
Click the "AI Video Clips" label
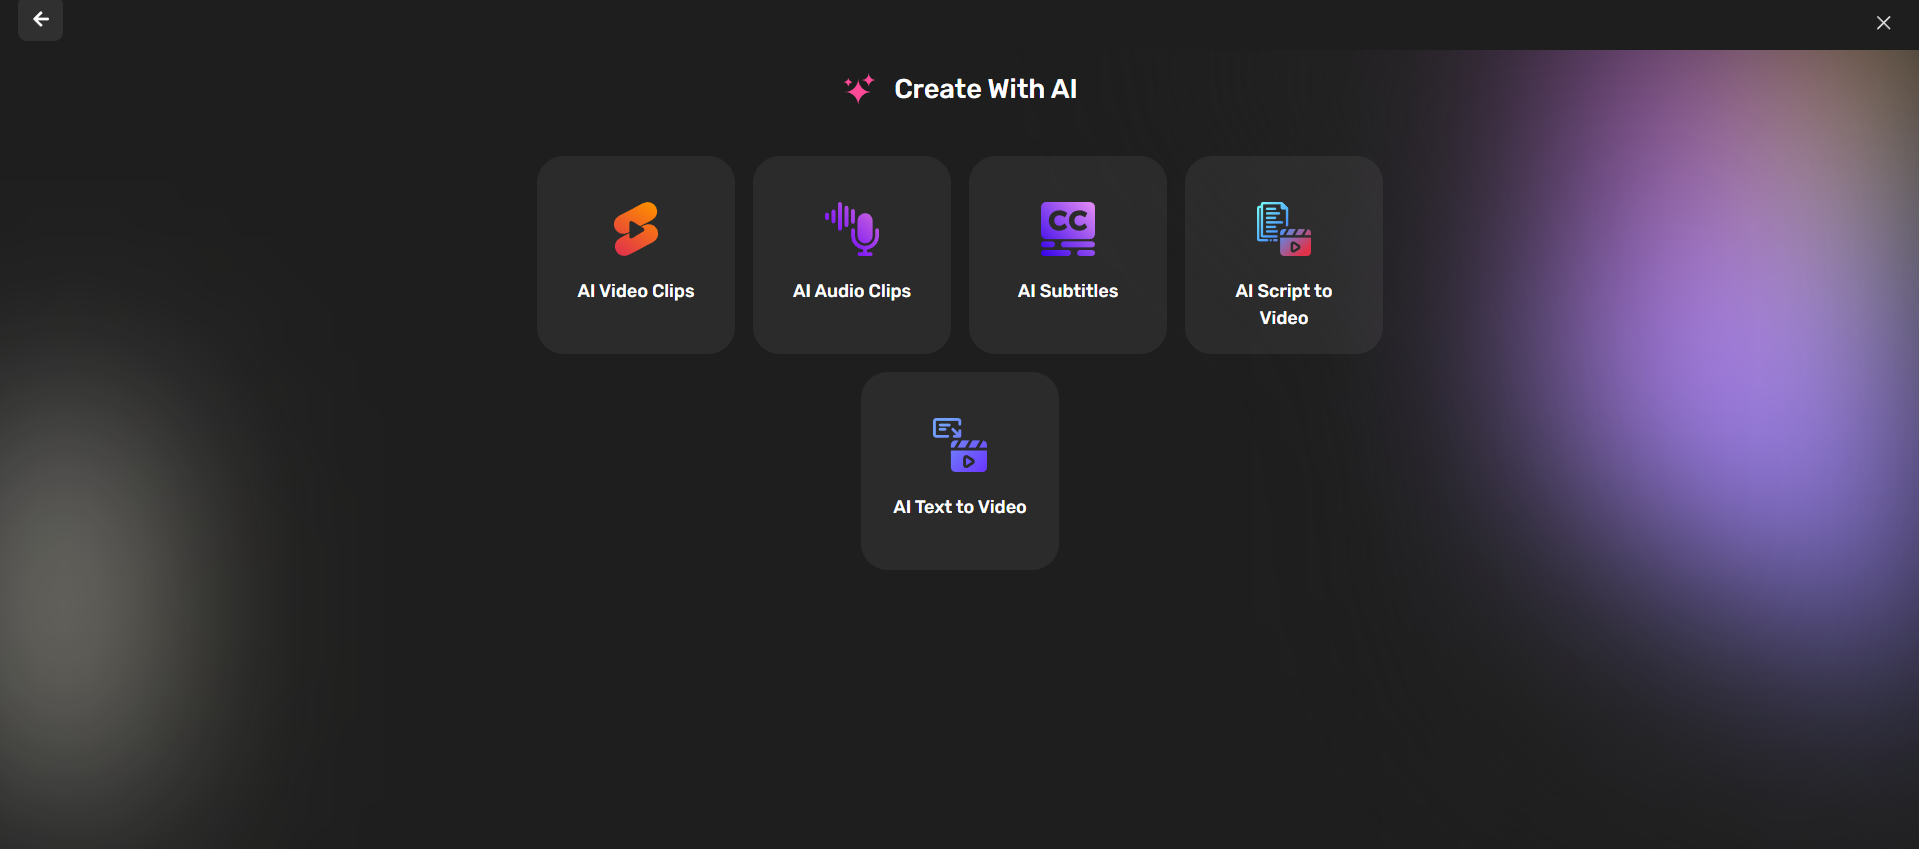point(636,291)
